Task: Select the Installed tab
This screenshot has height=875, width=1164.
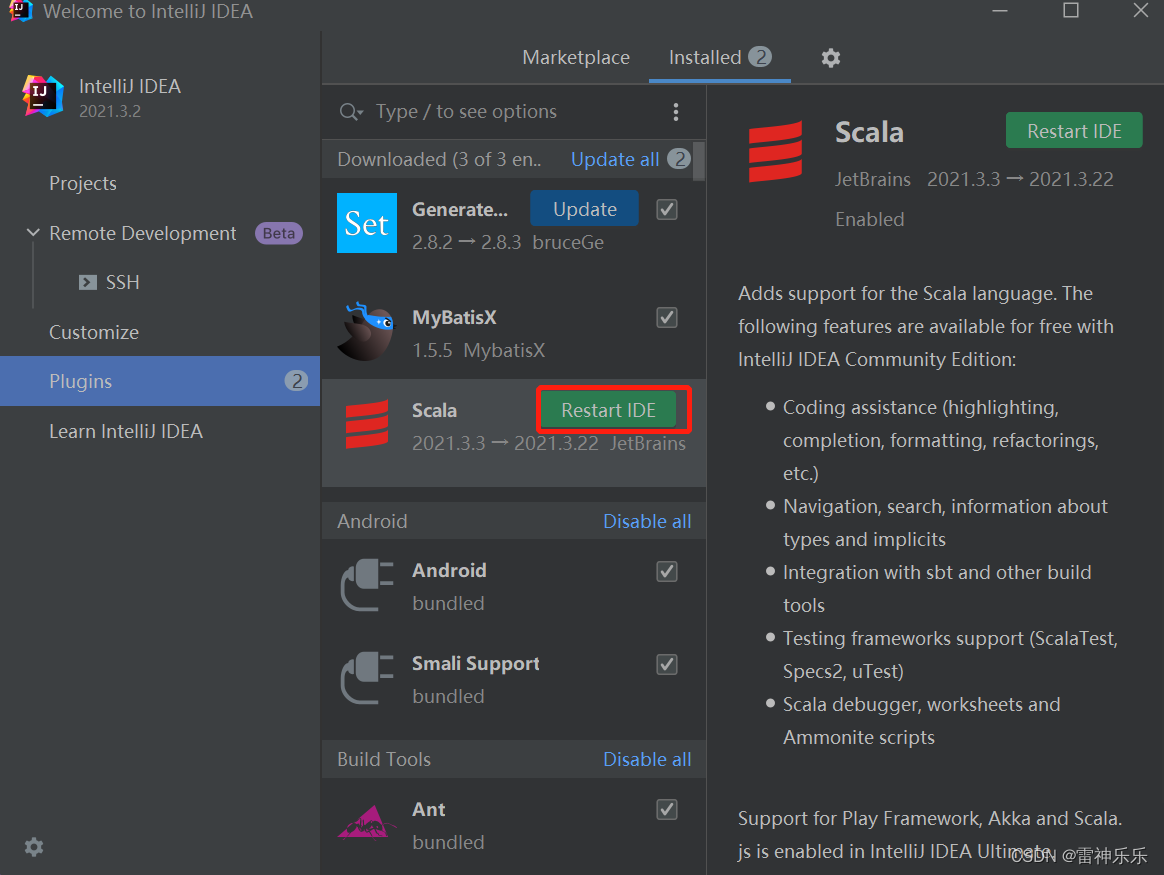Action: click(x=719, y=57)
